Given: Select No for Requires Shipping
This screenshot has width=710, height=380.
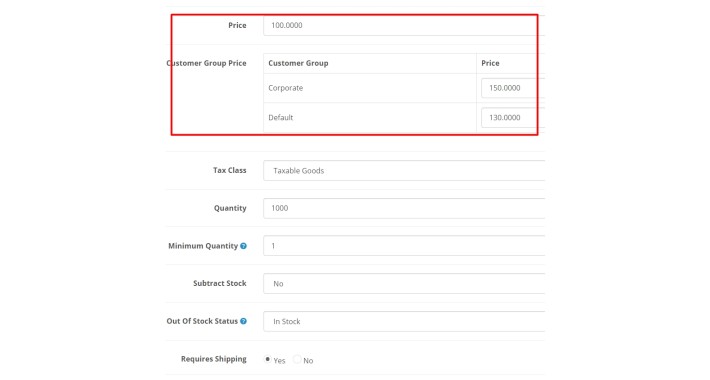Looking at the screenshot, I should pyautogui.click(x=297, y=359).
